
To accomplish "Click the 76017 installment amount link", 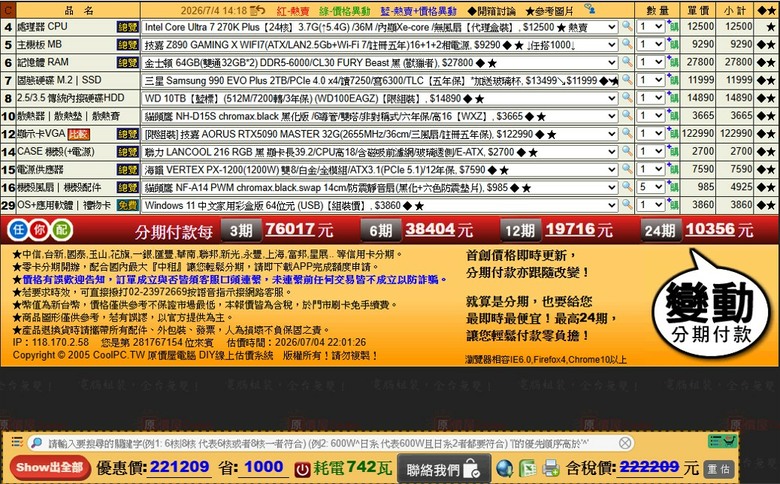I will coord(290,229).
